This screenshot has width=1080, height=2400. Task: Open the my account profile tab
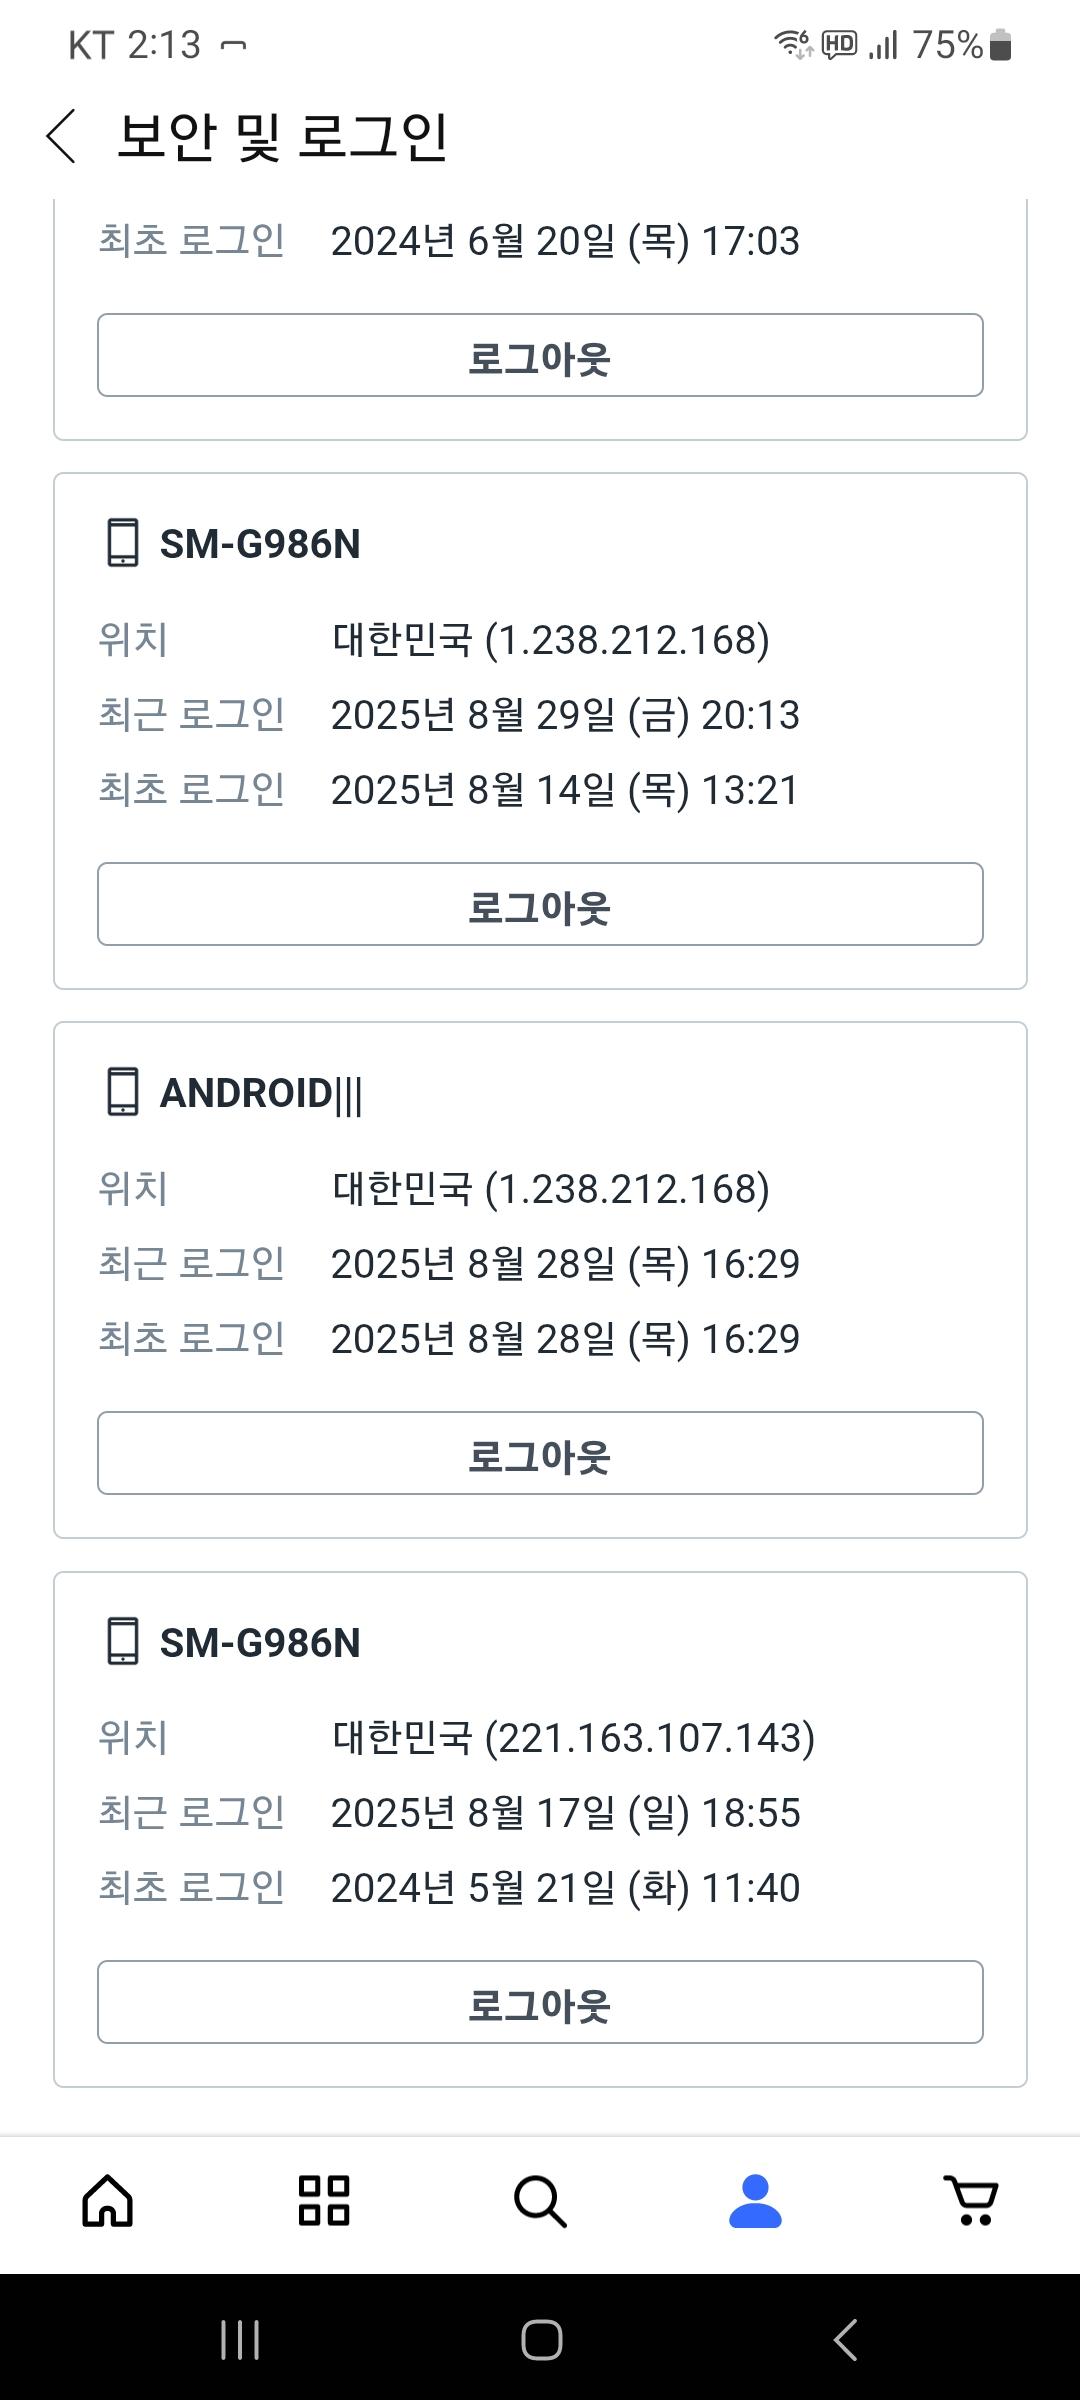coord(755,2201)
